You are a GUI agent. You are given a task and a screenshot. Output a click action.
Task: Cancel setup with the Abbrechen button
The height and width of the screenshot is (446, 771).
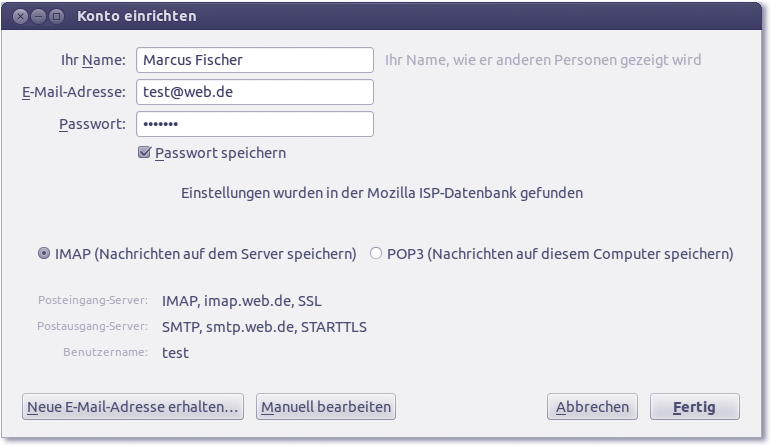pos(592,407)
